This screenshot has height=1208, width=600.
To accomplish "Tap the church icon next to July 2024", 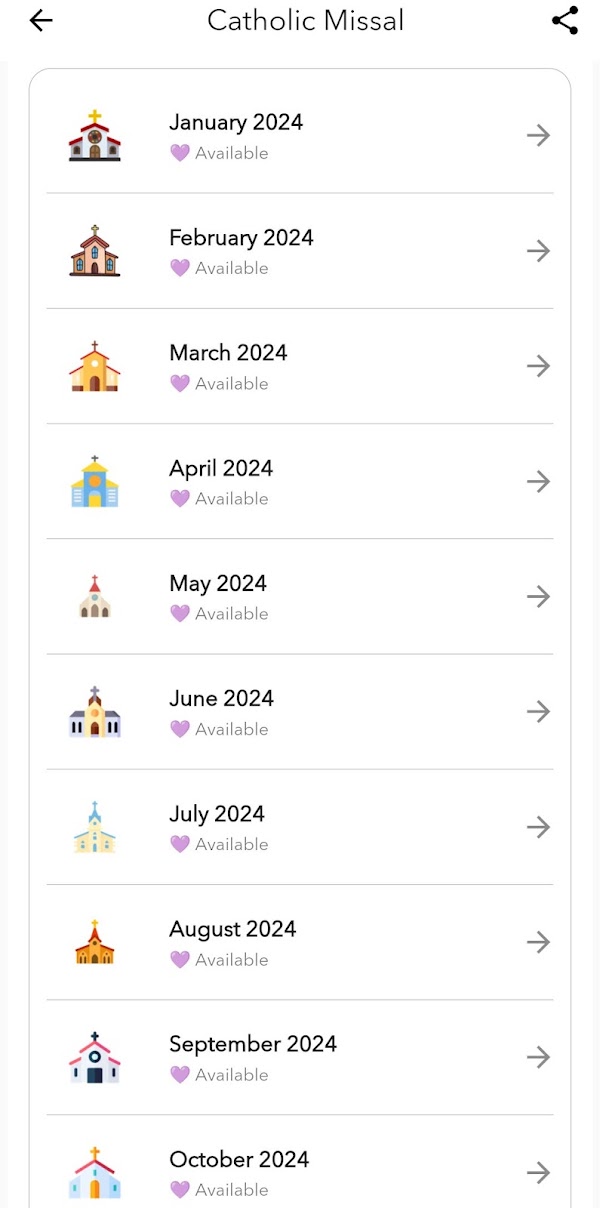I will (x=95, y=827).
